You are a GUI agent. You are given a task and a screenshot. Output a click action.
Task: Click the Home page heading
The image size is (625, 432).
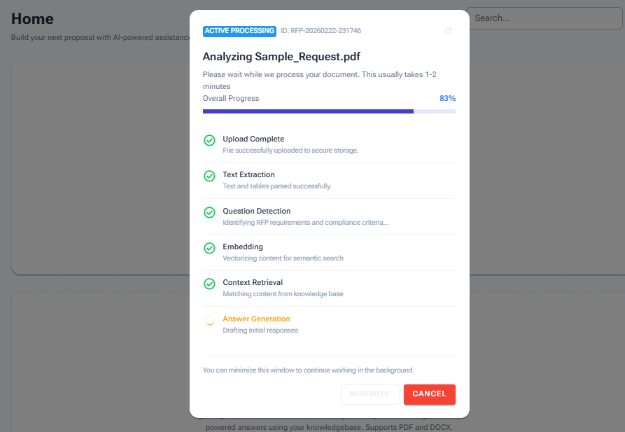pos(33,19)
